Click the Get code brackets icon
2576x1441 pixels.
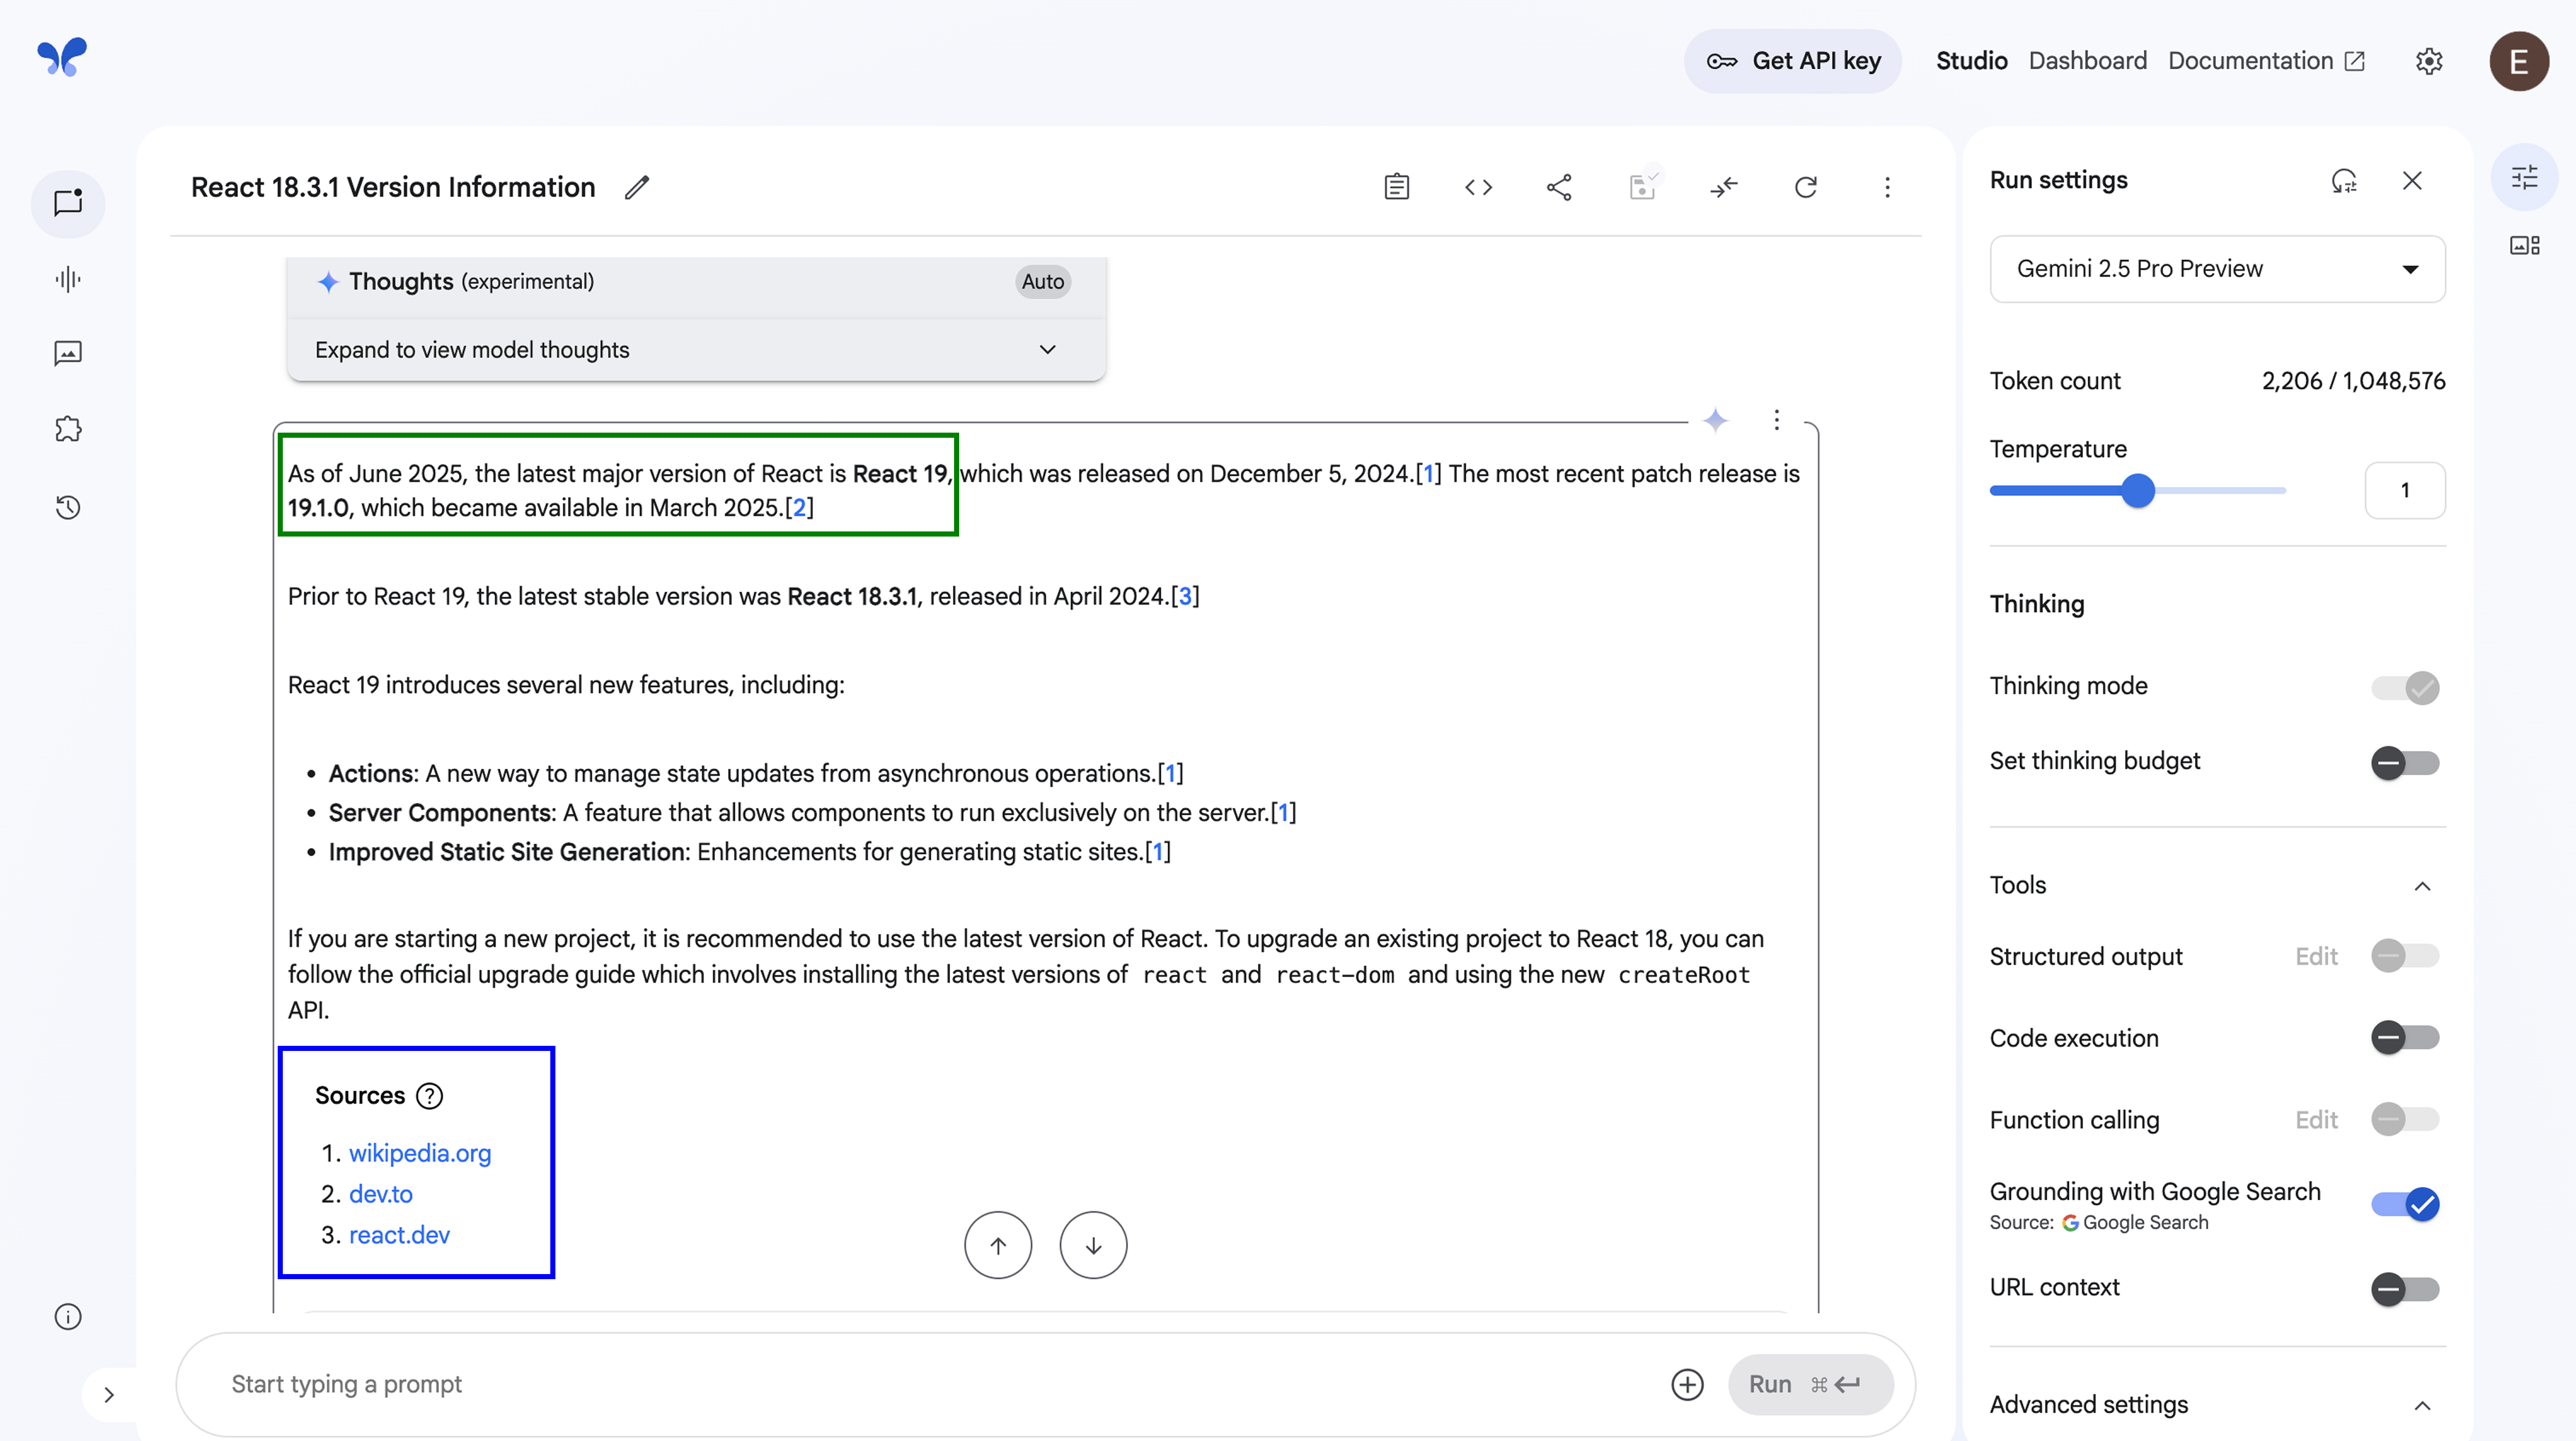(1479, 187)
